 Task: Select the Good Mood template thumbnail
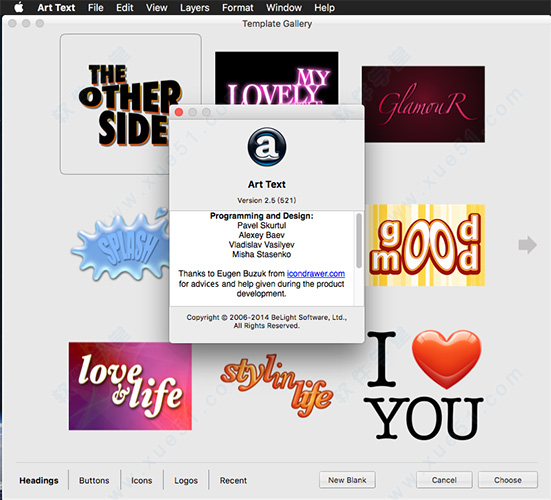point(425,245)
